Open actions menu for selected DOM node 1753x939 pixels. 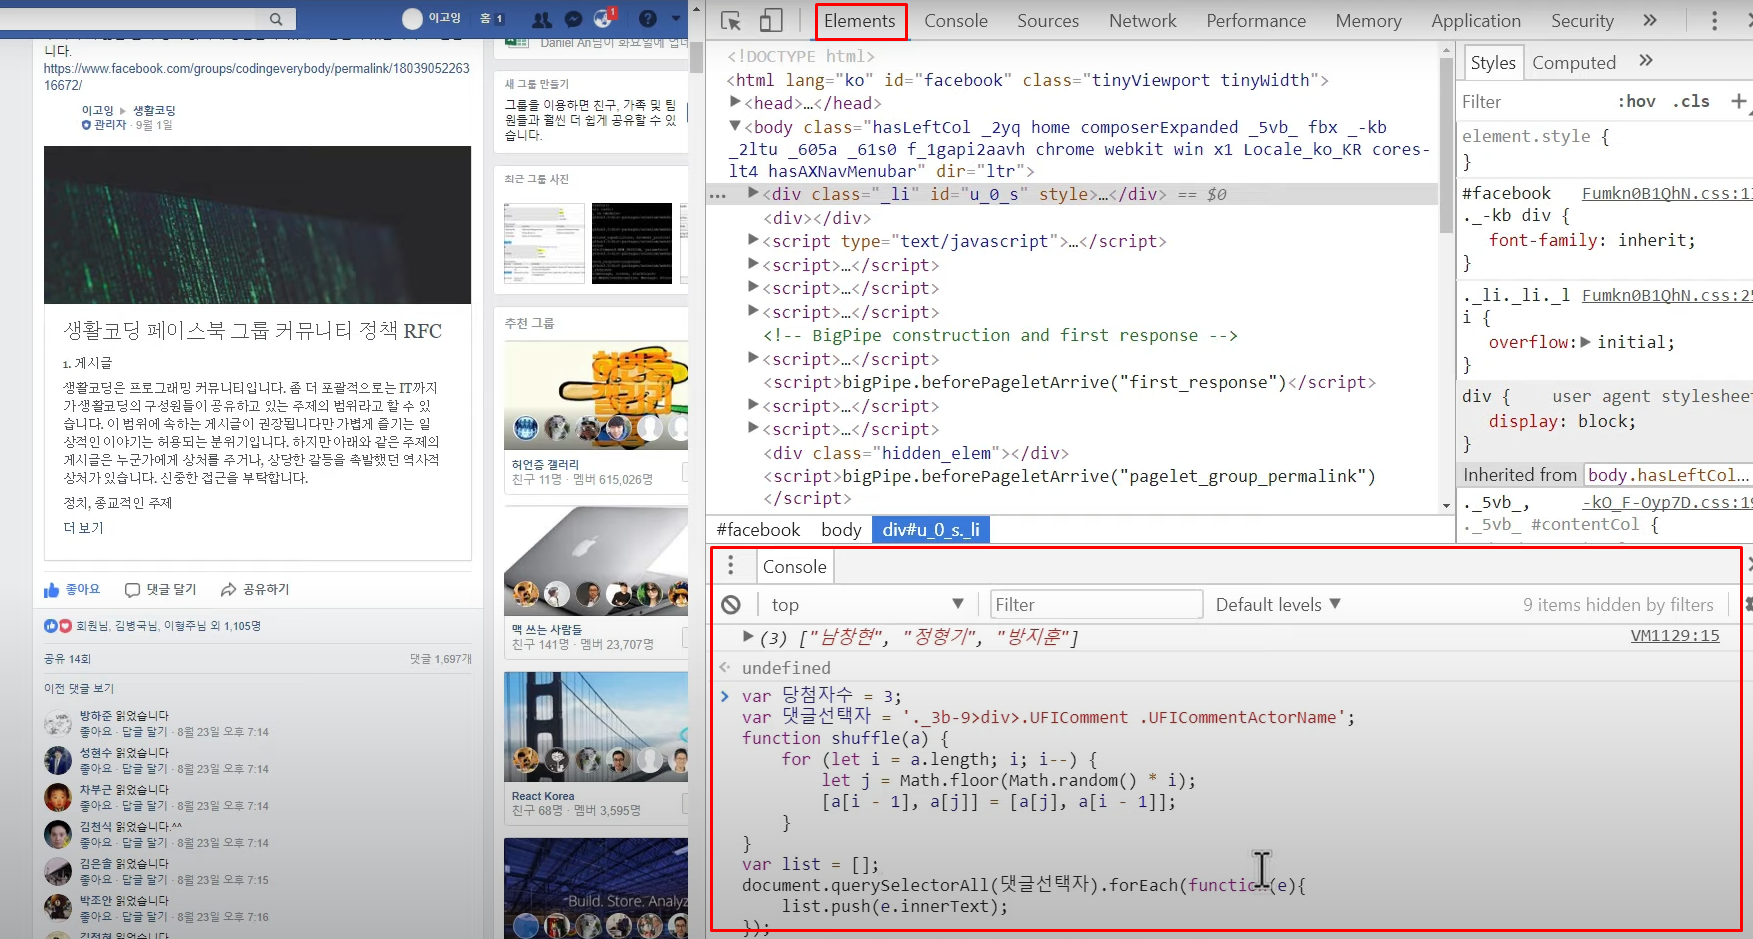717,195
